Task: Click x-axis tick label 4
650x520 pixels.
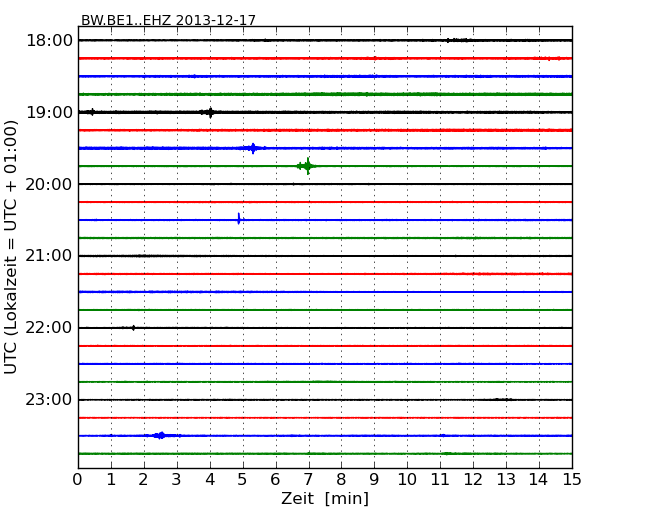Action: pos(210,480)
